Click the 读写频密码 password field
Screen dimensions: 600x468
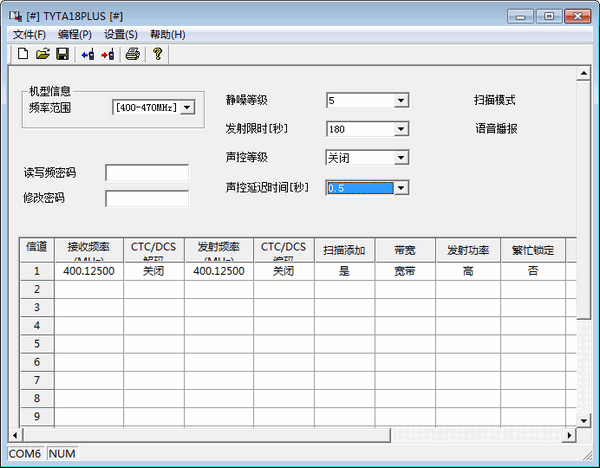[147, 173]
